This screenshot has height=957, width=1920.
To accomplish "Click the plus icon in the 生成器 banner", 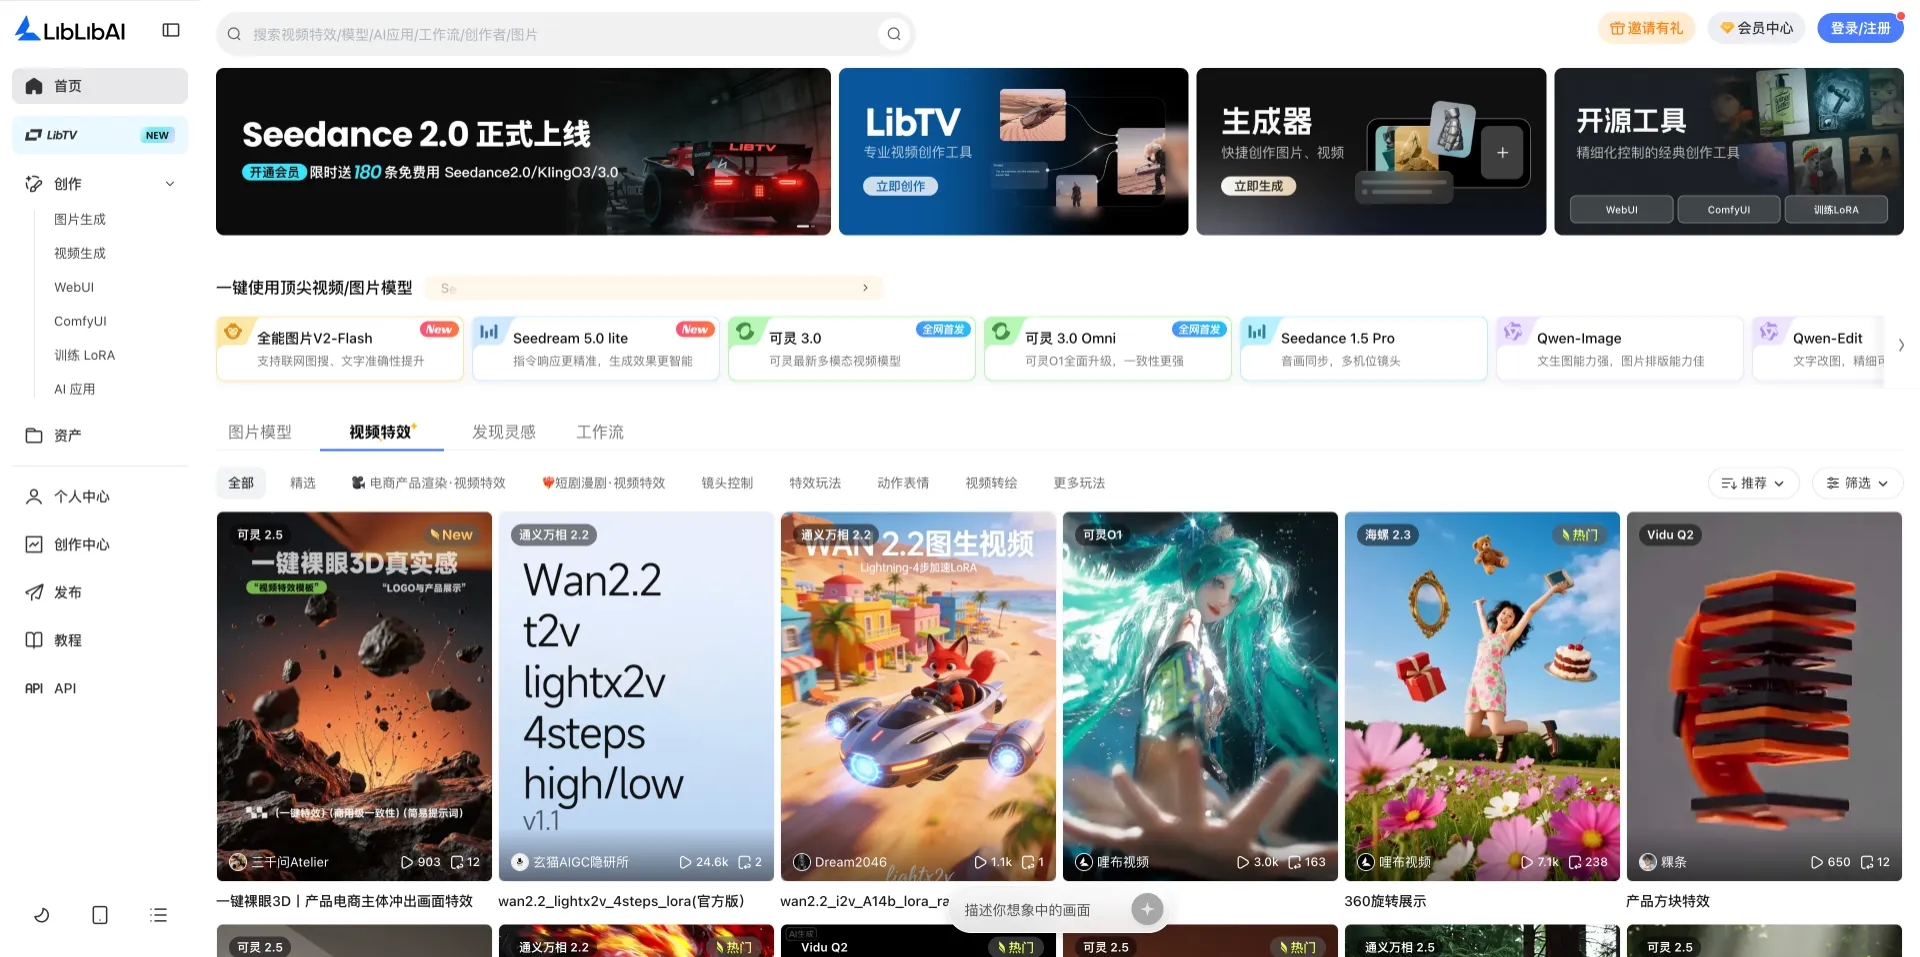I will click(1502, 153).
